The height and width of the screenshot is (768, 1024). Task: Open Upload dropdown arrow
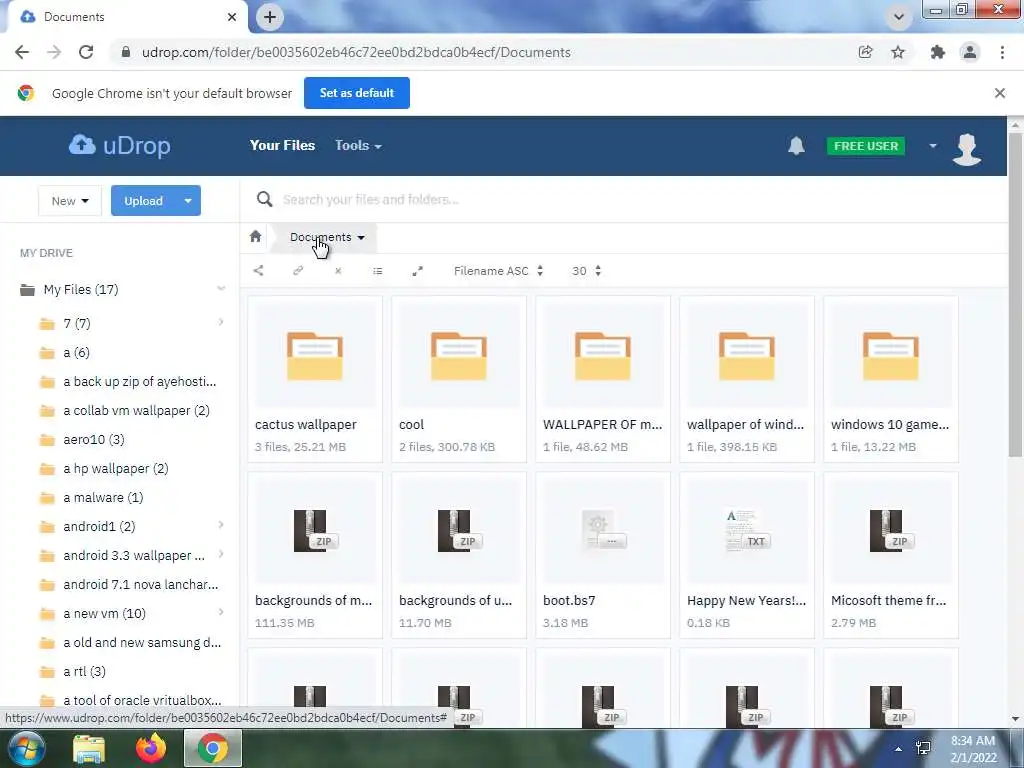click(188, 200)
